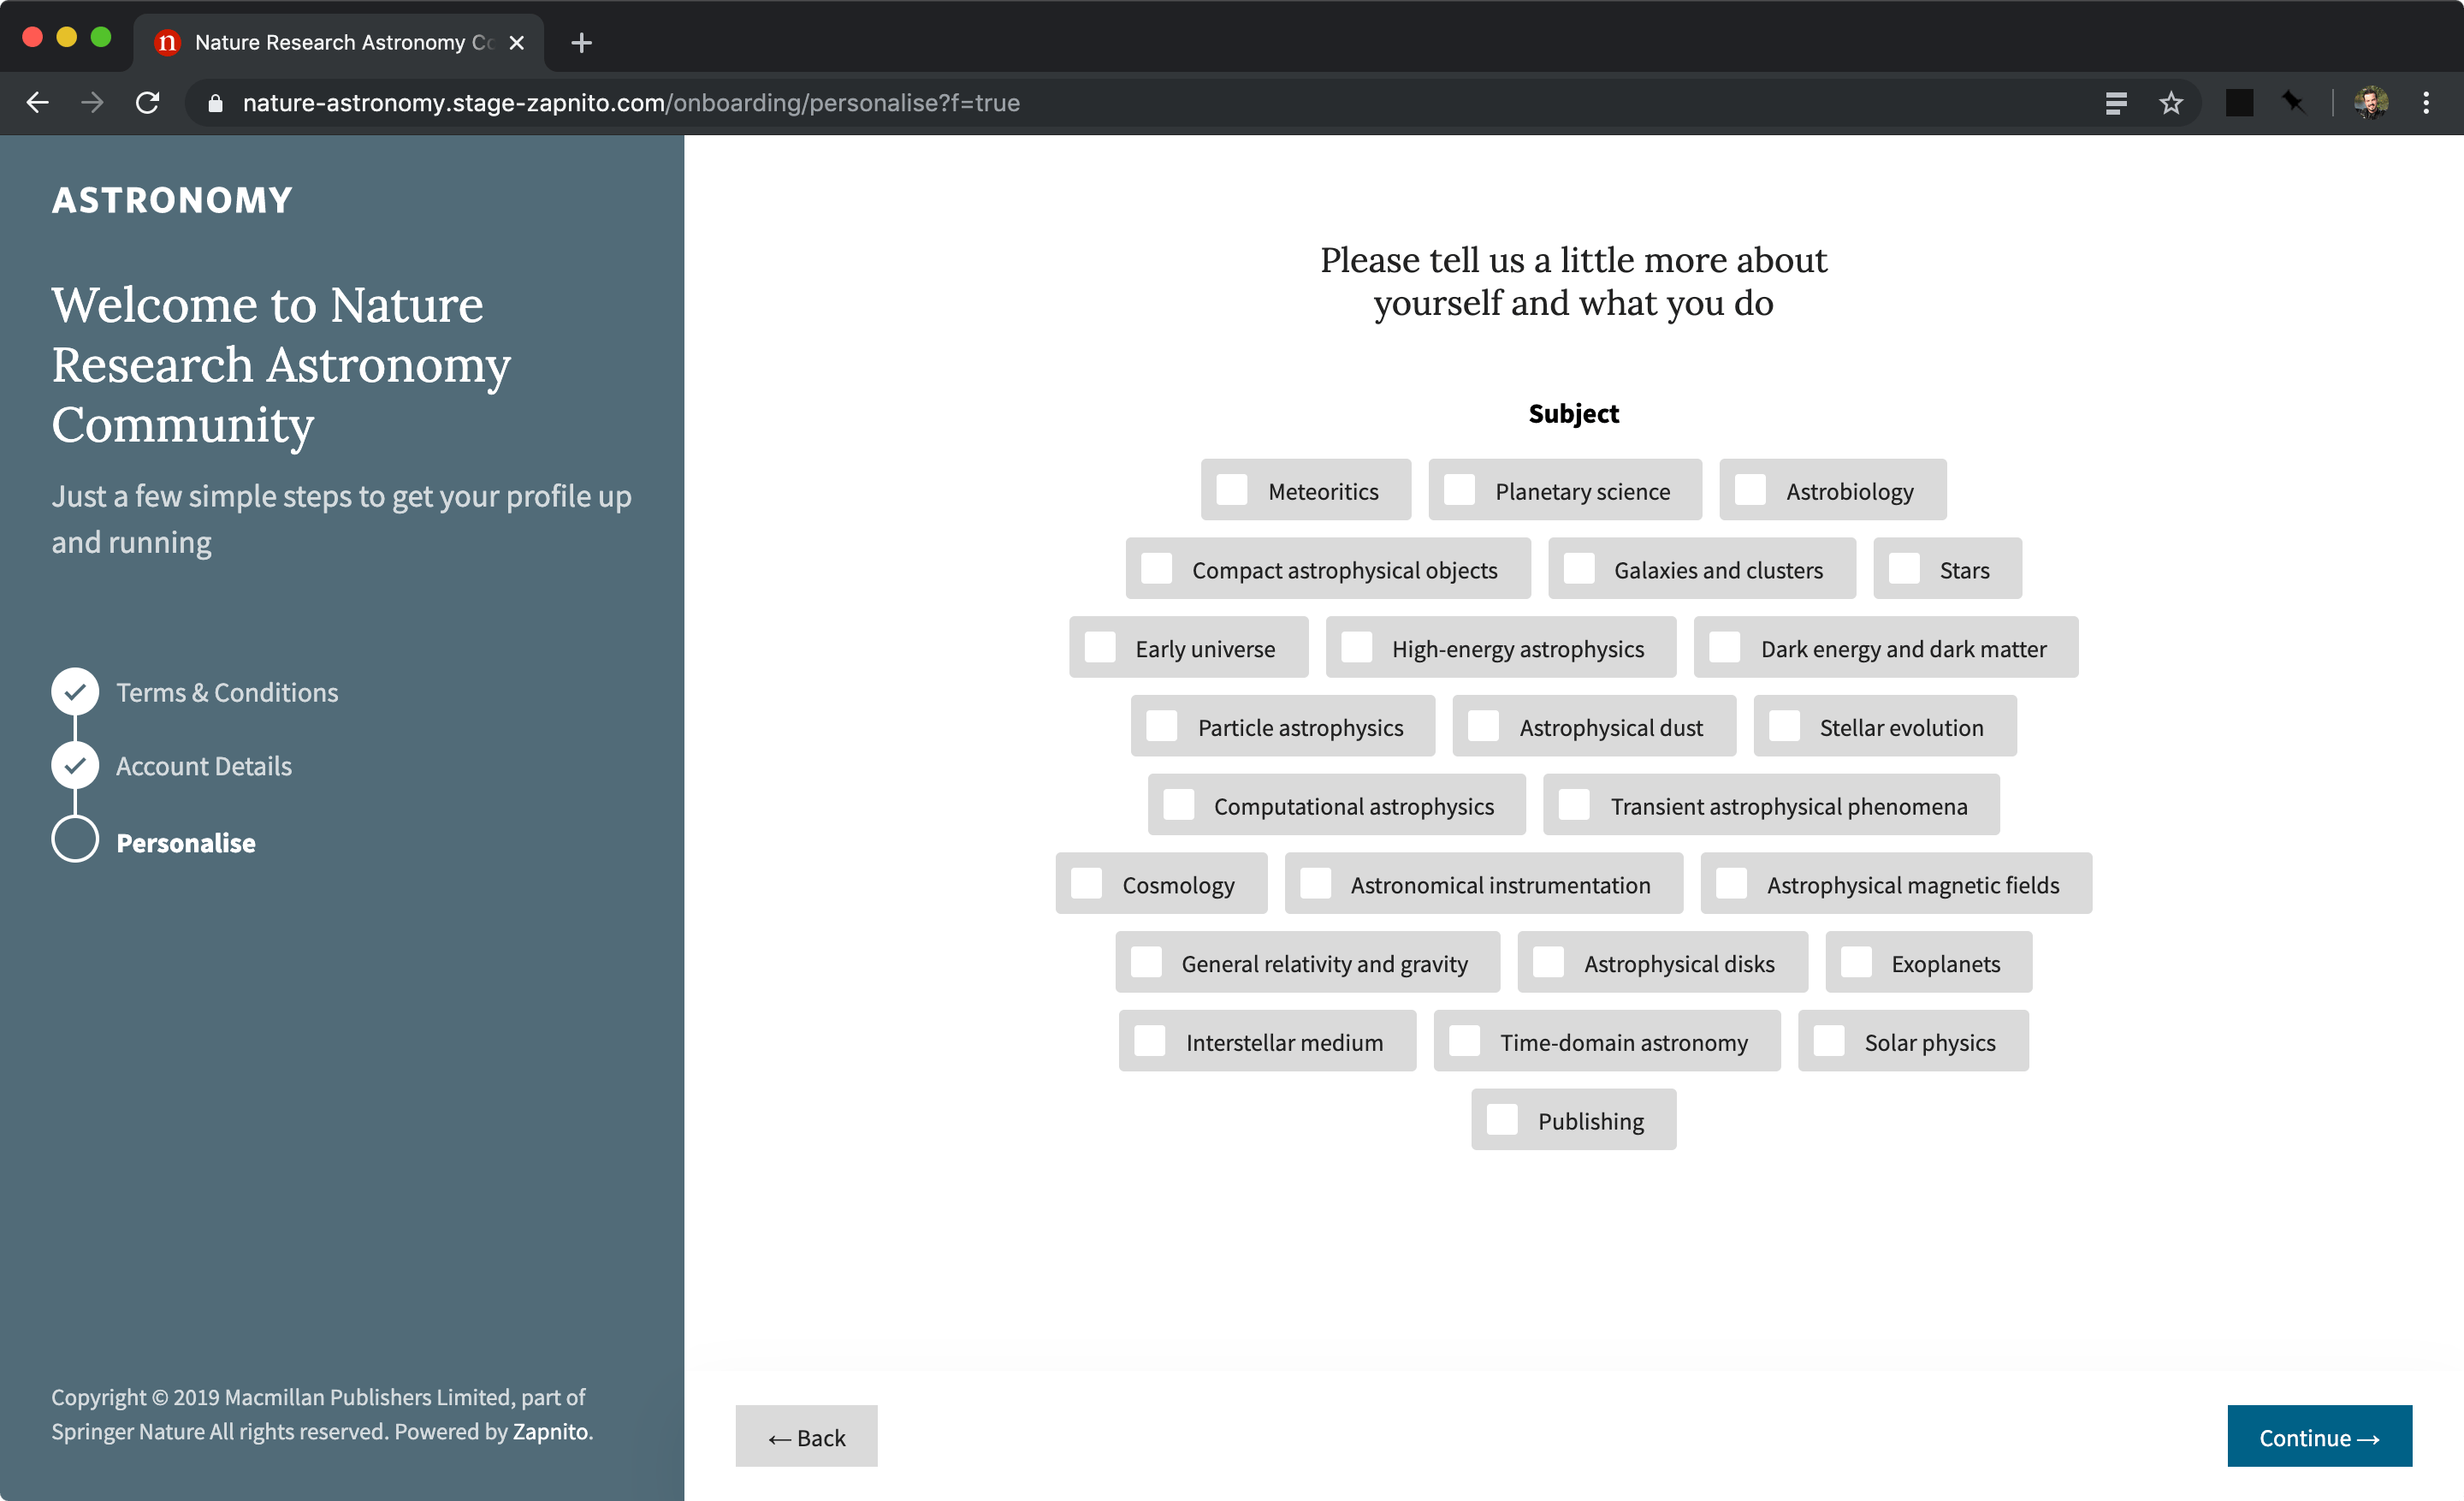Click the URL address bar

pyautogui.click(x=630, y=103)
